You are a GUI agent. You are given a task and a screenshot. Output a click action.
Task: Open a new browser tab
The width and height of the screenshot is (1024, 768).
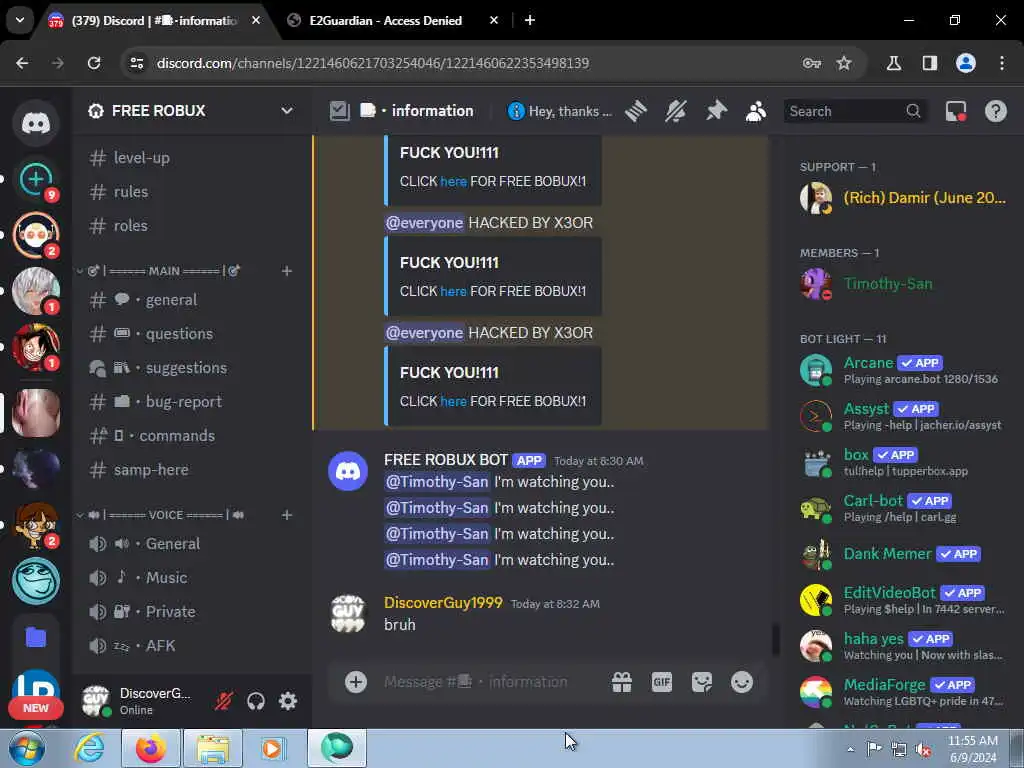coord(530,21)
